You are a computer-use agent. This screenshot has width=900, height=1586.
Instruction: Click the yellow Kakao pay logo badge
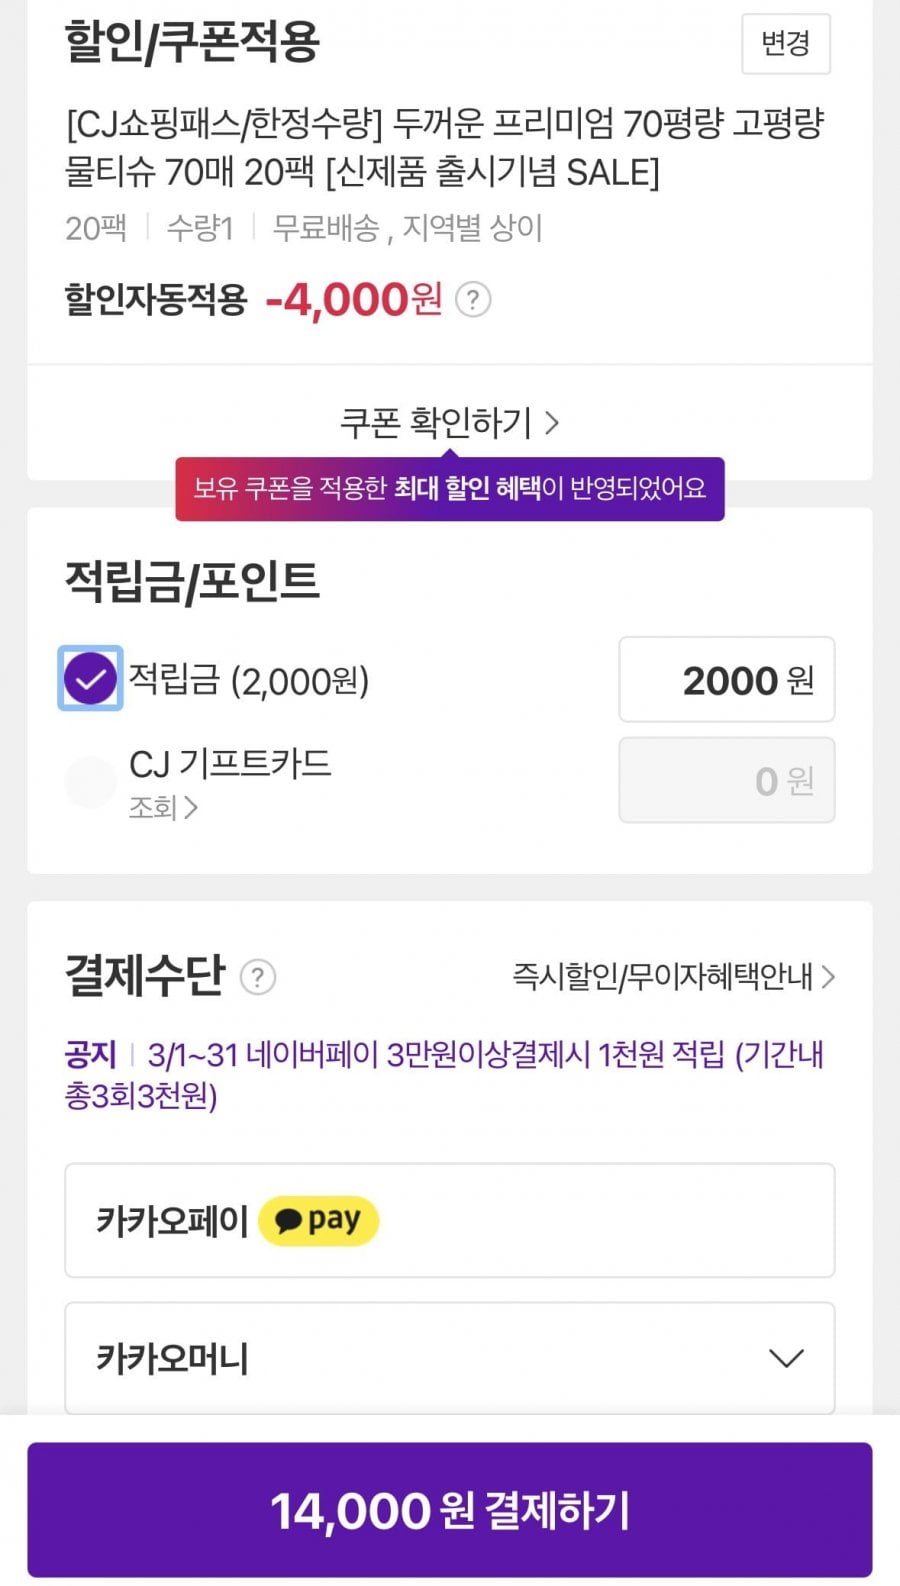tap(318, 1220)
